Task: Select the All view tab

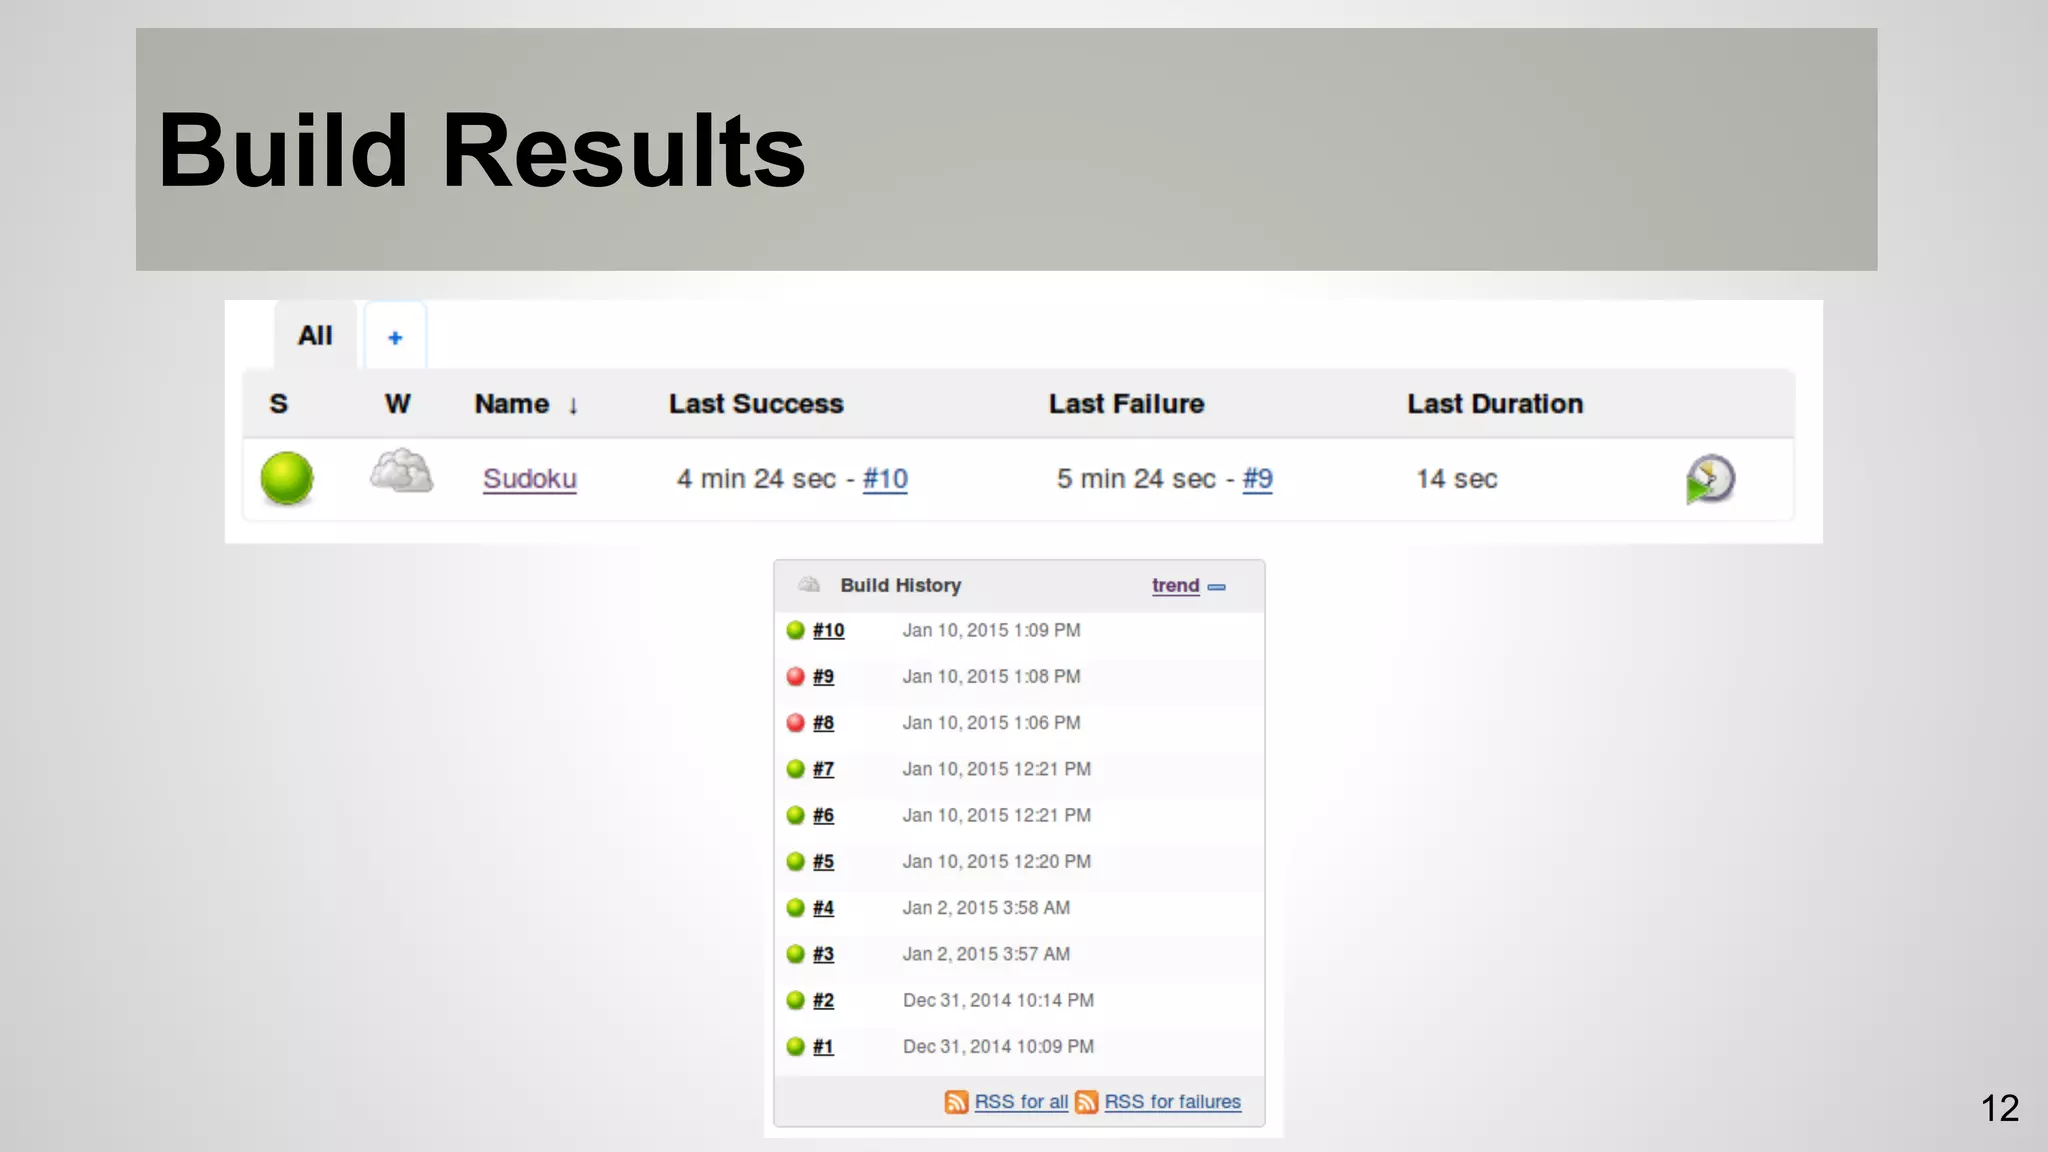Action: [x=315, y=335]
